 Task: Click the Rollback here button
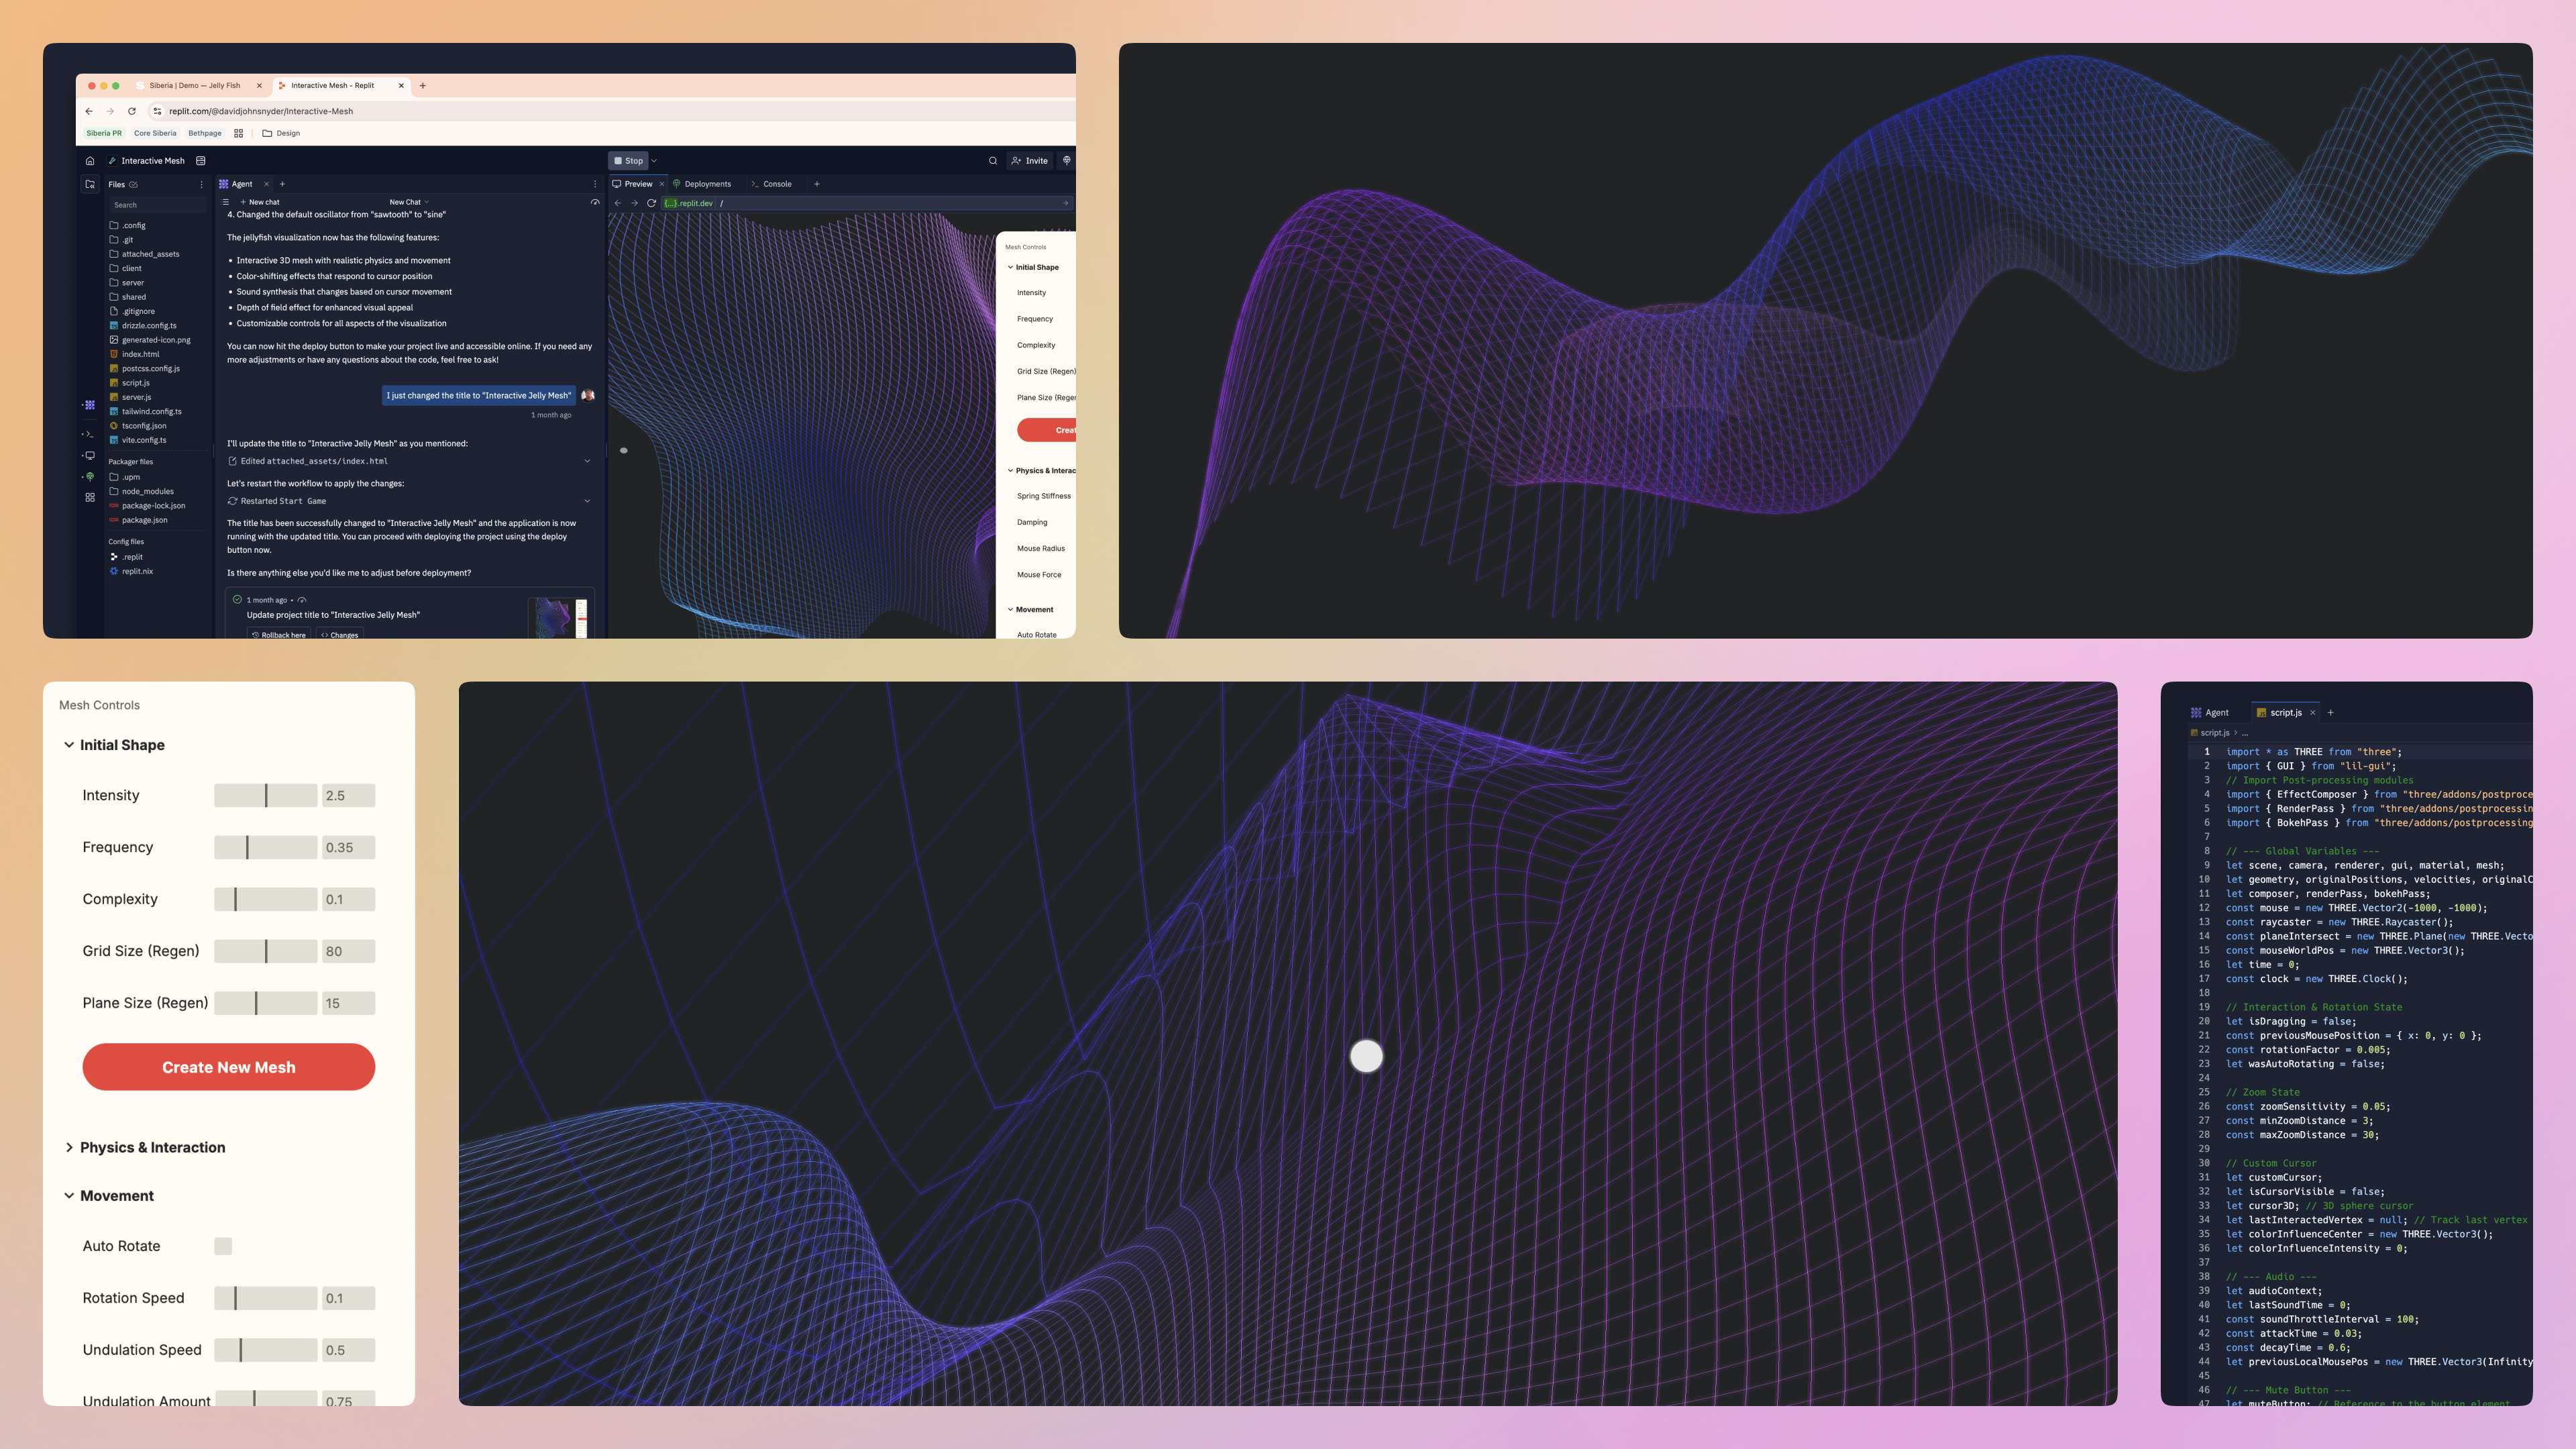(278, 635)
